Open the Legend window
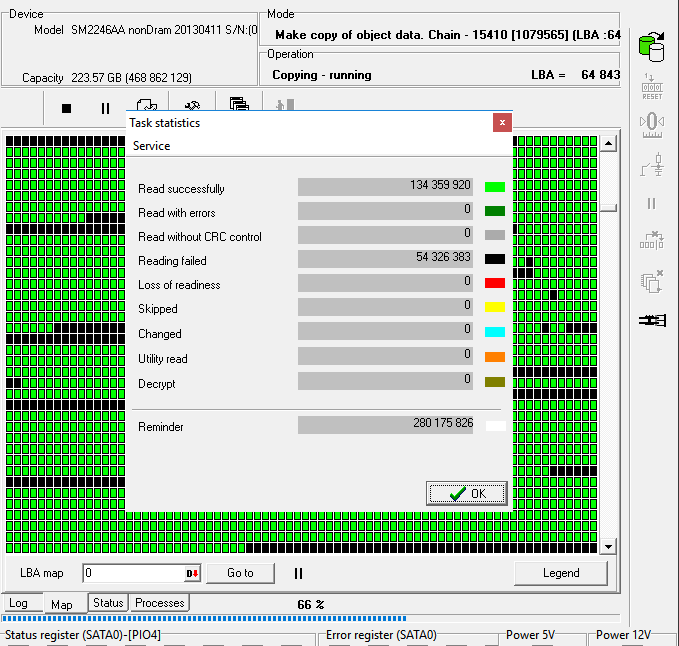679x646 pixels. 560,573
